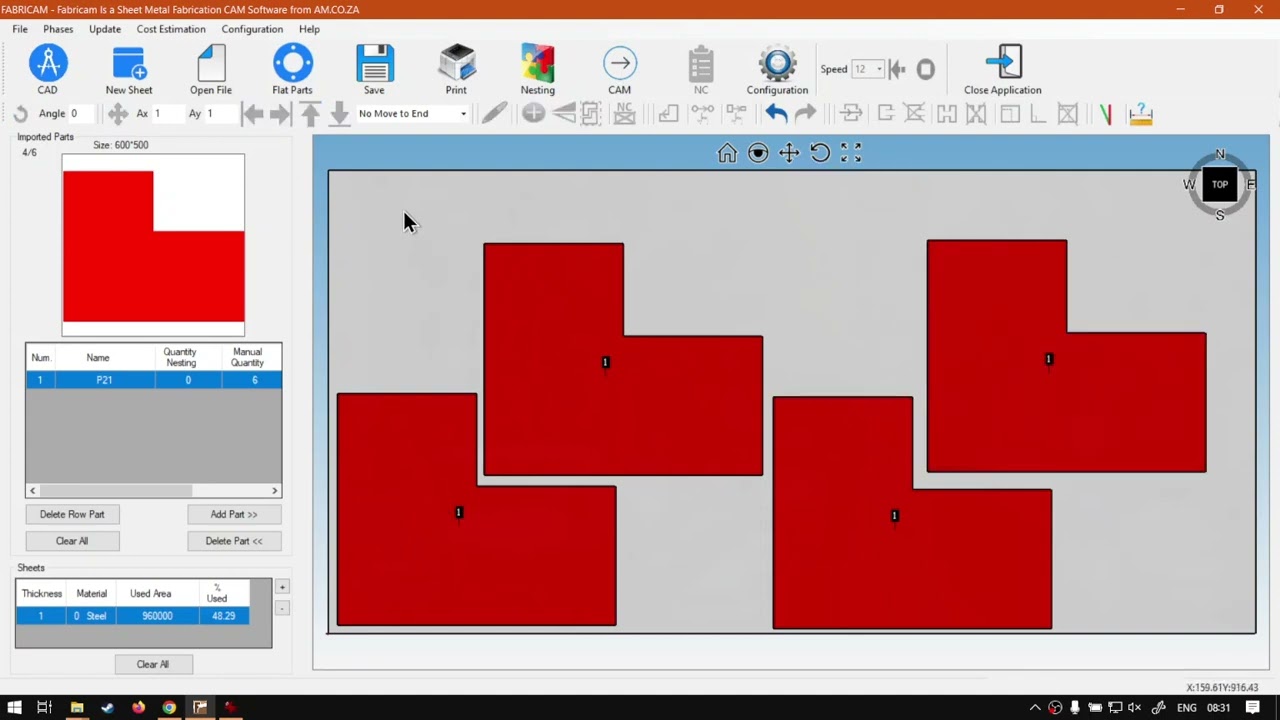Image resolution: width=1280 pixels, height=720 pixels.
Task: Click the Ay input field
Action: [x=221, y=114]
